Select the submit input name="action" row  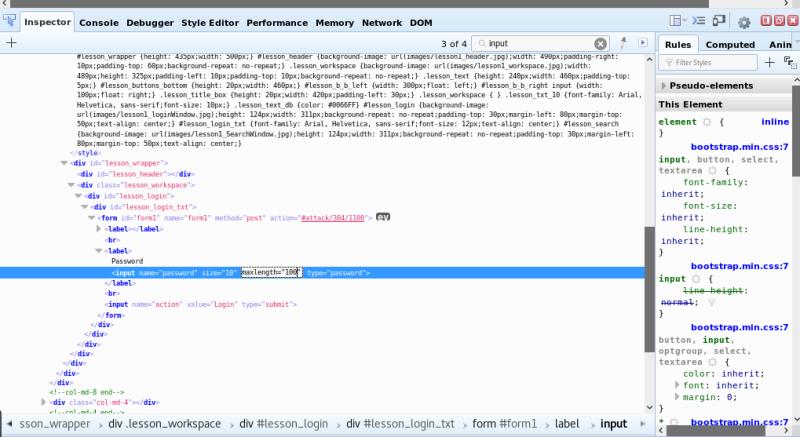[201, 304]
